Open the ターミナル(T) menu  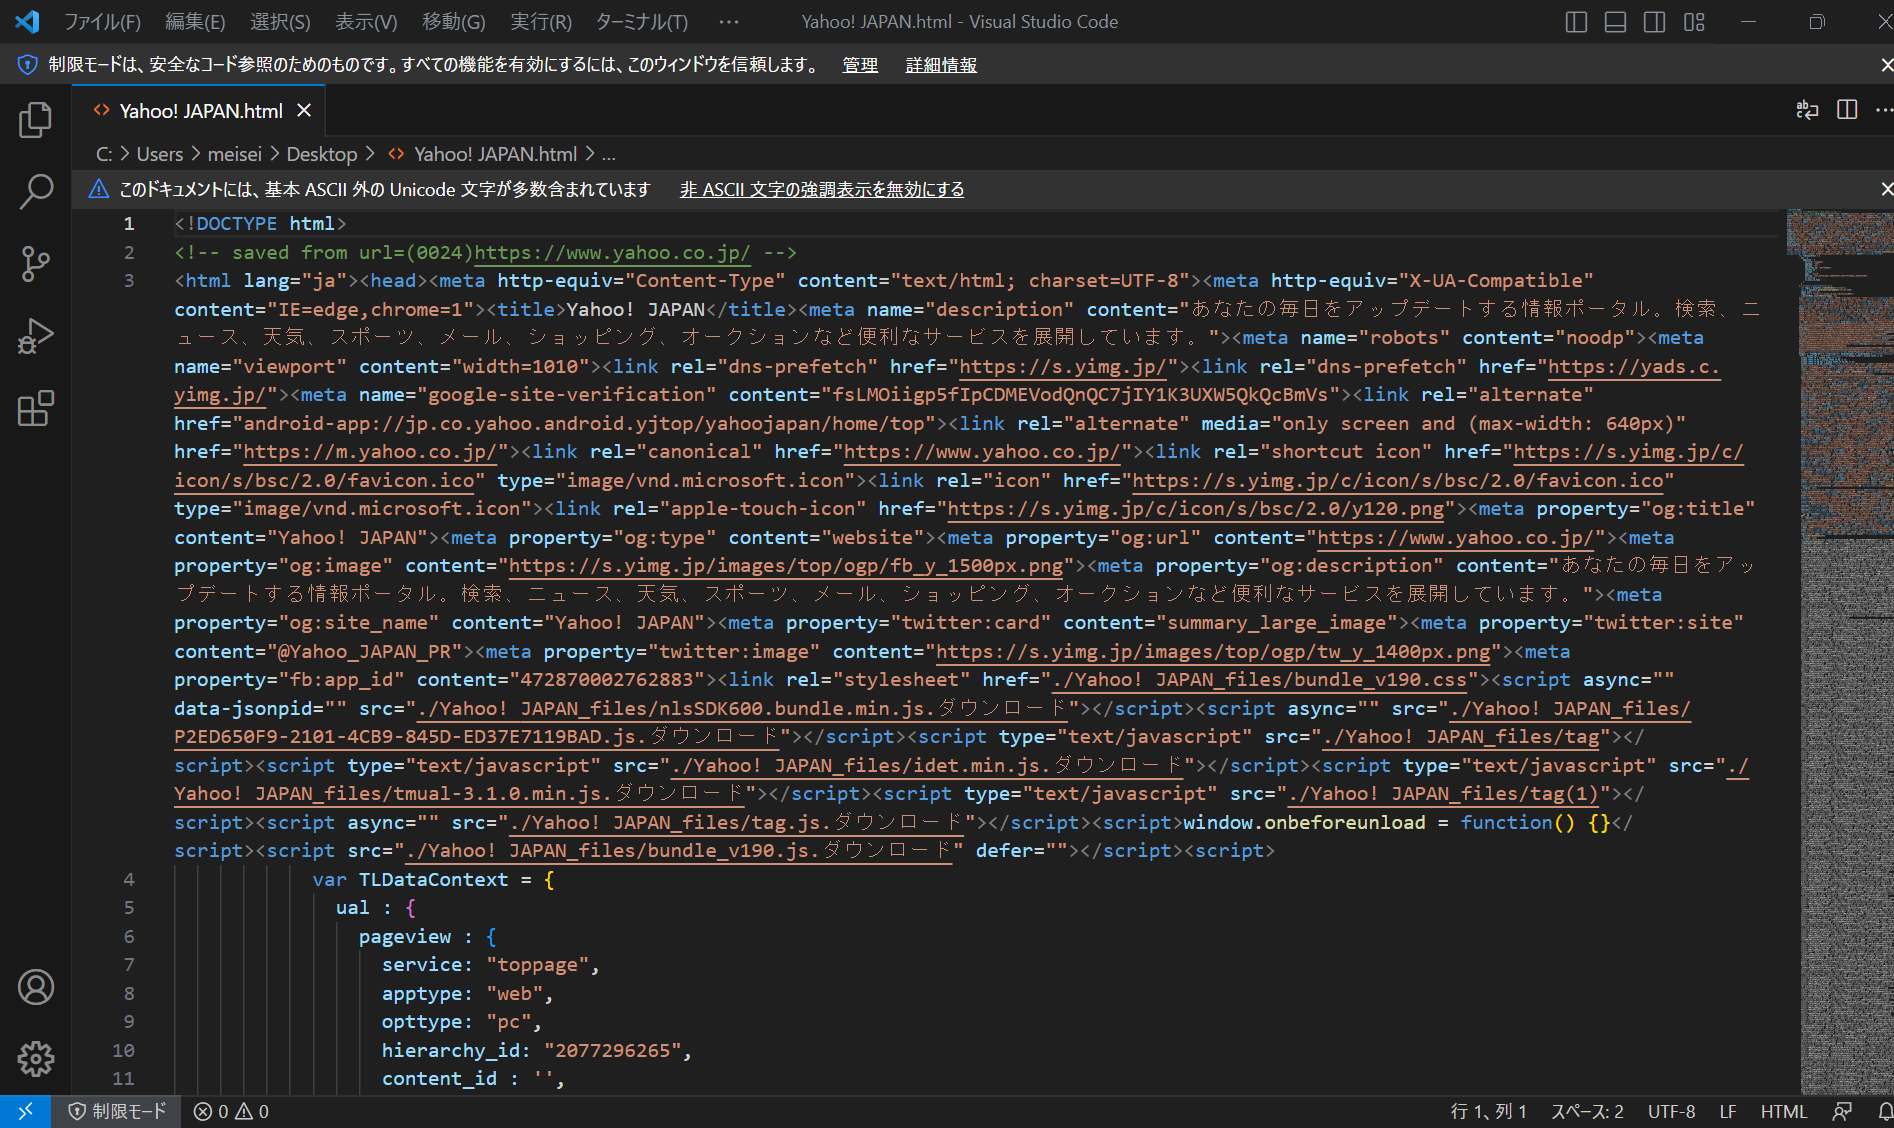click(641, 22)
